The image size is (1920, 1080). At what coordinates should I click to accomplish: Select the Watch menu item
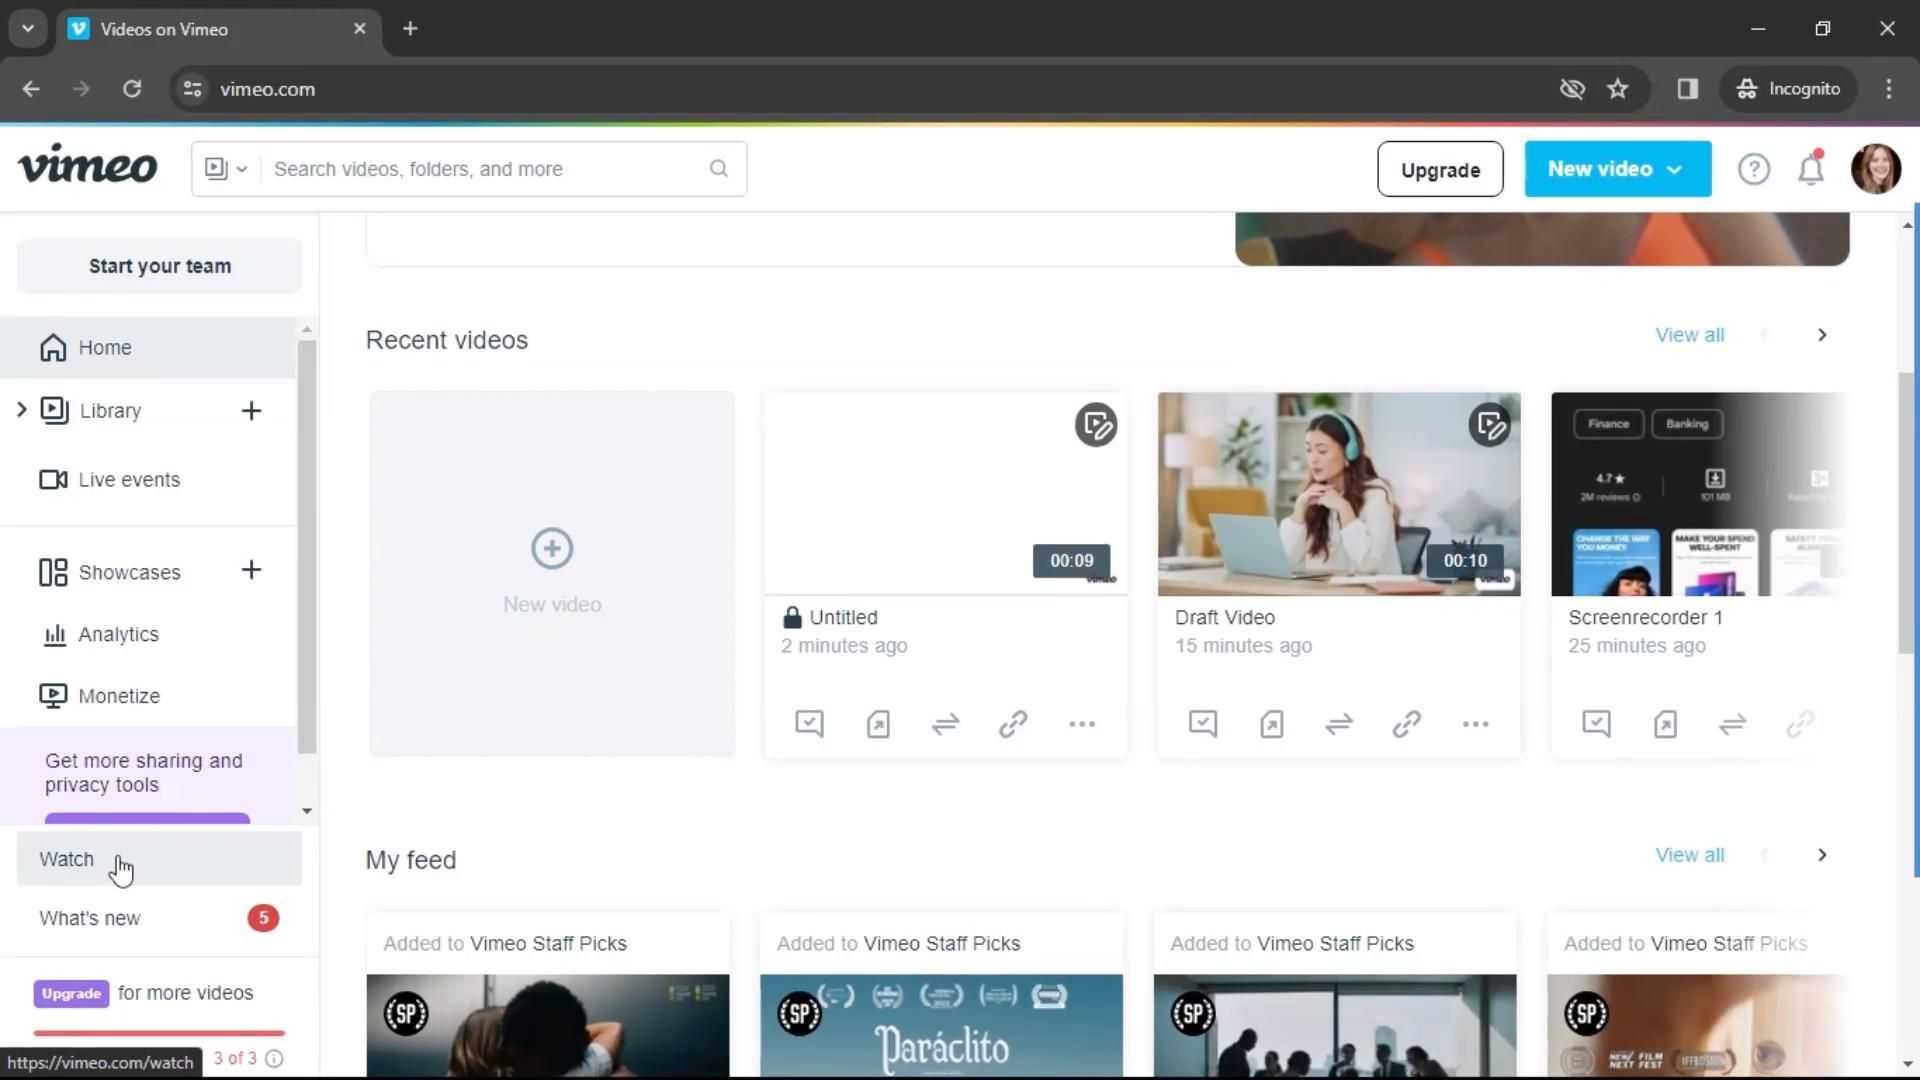(66, 858)
